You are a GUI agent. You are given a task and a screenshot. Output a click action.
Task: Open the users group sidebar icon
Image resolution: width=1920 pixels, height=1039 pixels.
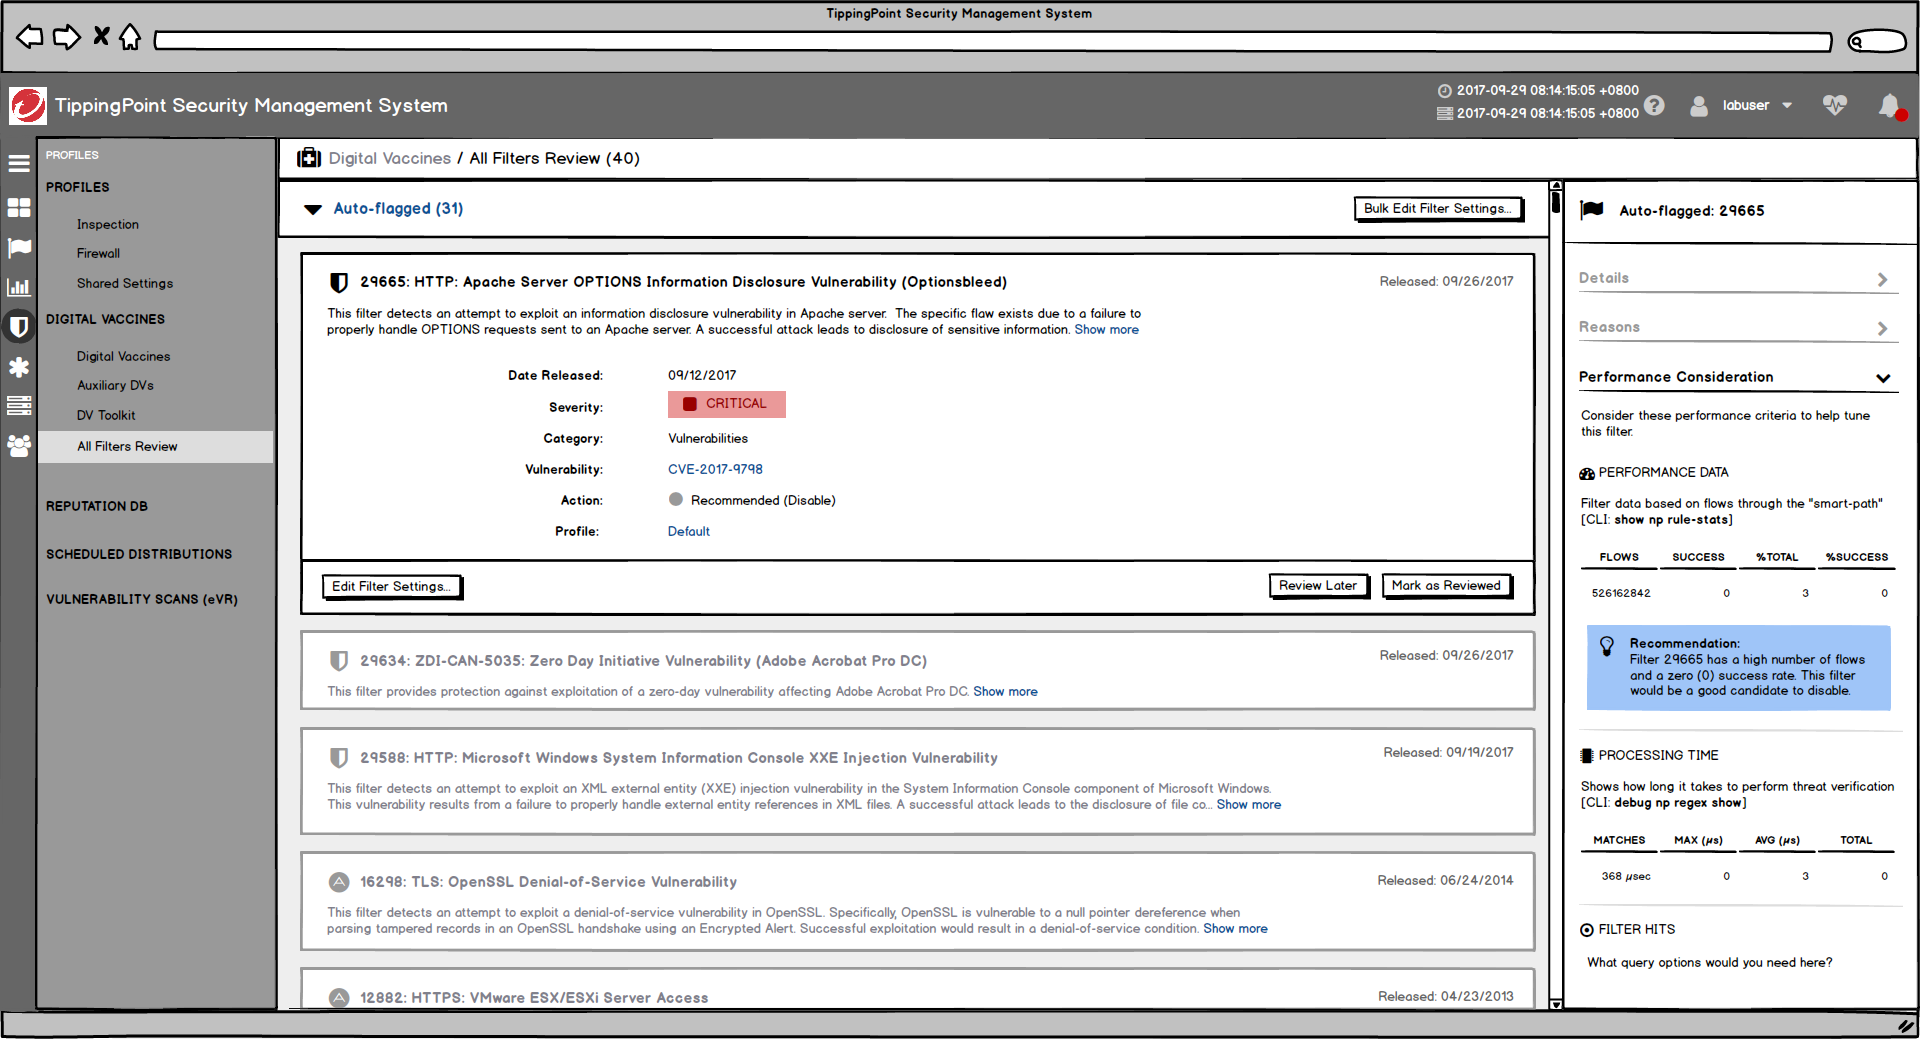click(x=19, y=446)
